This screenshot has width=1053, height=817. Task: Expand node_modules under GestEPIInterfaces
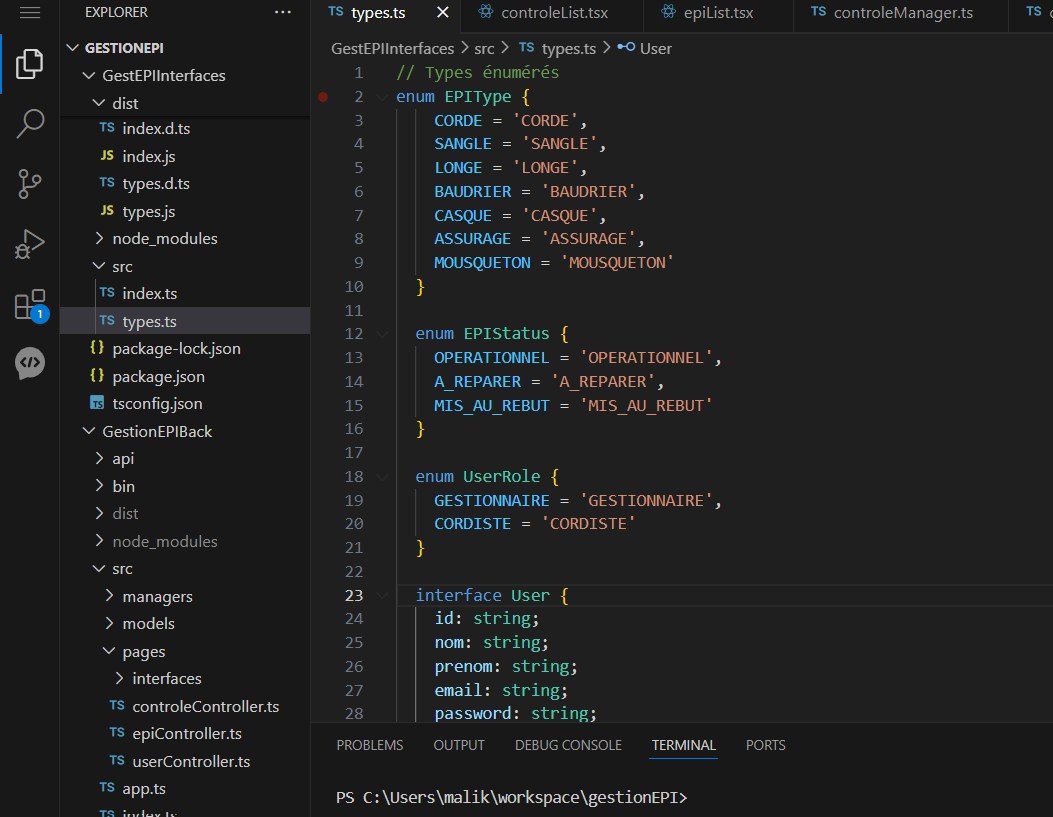(x=99, y=238)
